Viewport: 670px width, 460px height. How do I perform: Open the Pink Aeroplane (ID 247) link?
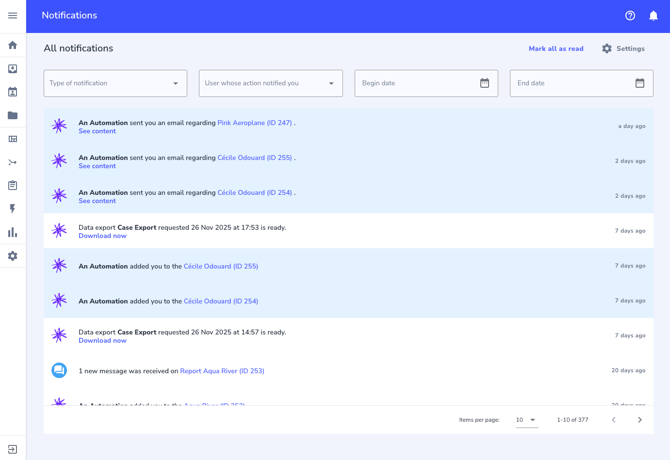(x=255, y=123)
